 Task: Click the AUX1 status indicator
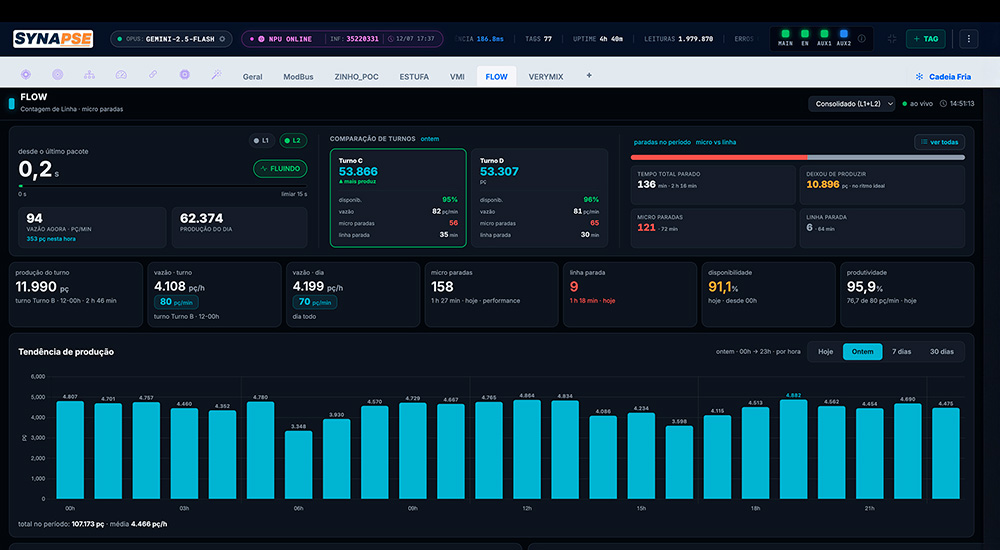pyautogui.click(x=824, y=38)
